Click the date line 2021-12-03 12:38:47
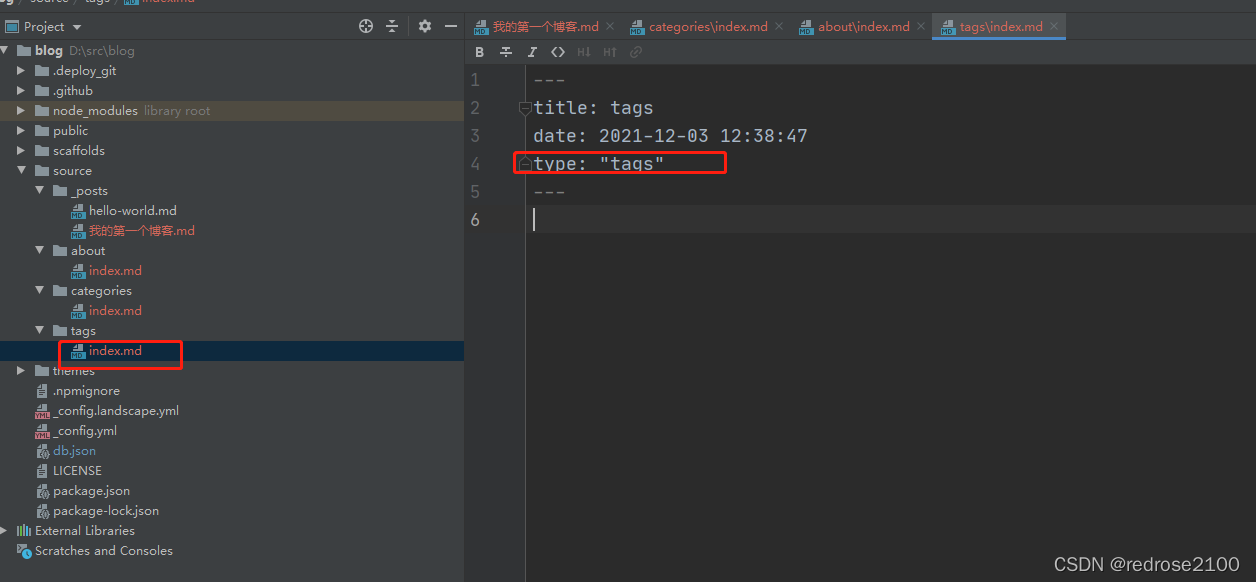Image resolution: width=1256 pixels, height=582 pixels. 670,136
